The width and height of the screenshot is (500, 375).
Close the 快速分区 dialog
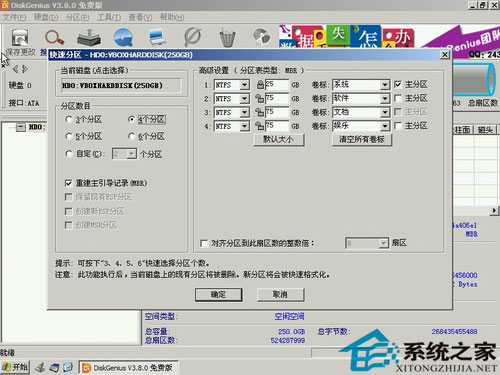click(x=445, y=55)
